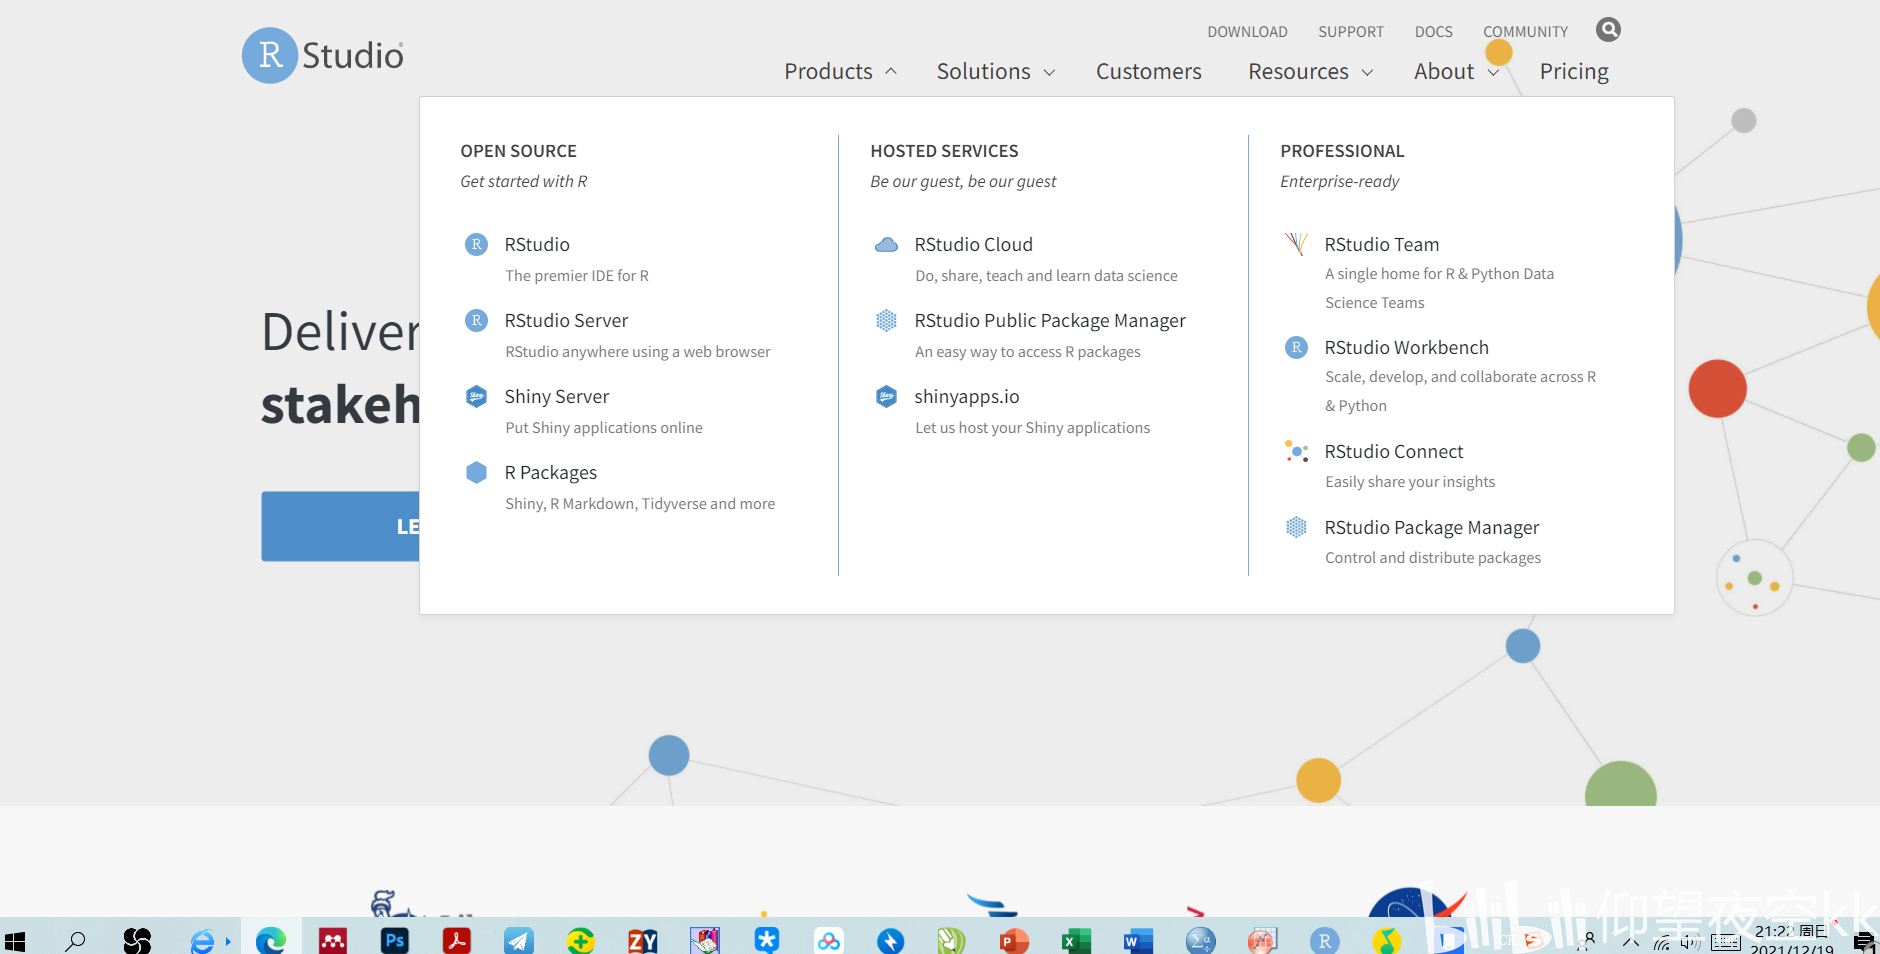1880x954 pixels.
Task: Open the RStudio Server link
Action: 566,320
